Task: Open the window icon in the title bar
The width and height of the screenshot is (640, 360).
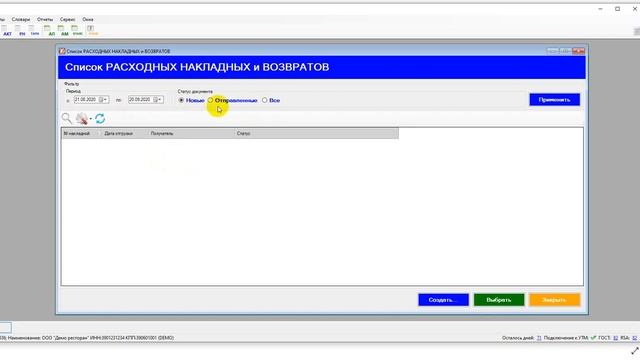Action: [62, 51]
